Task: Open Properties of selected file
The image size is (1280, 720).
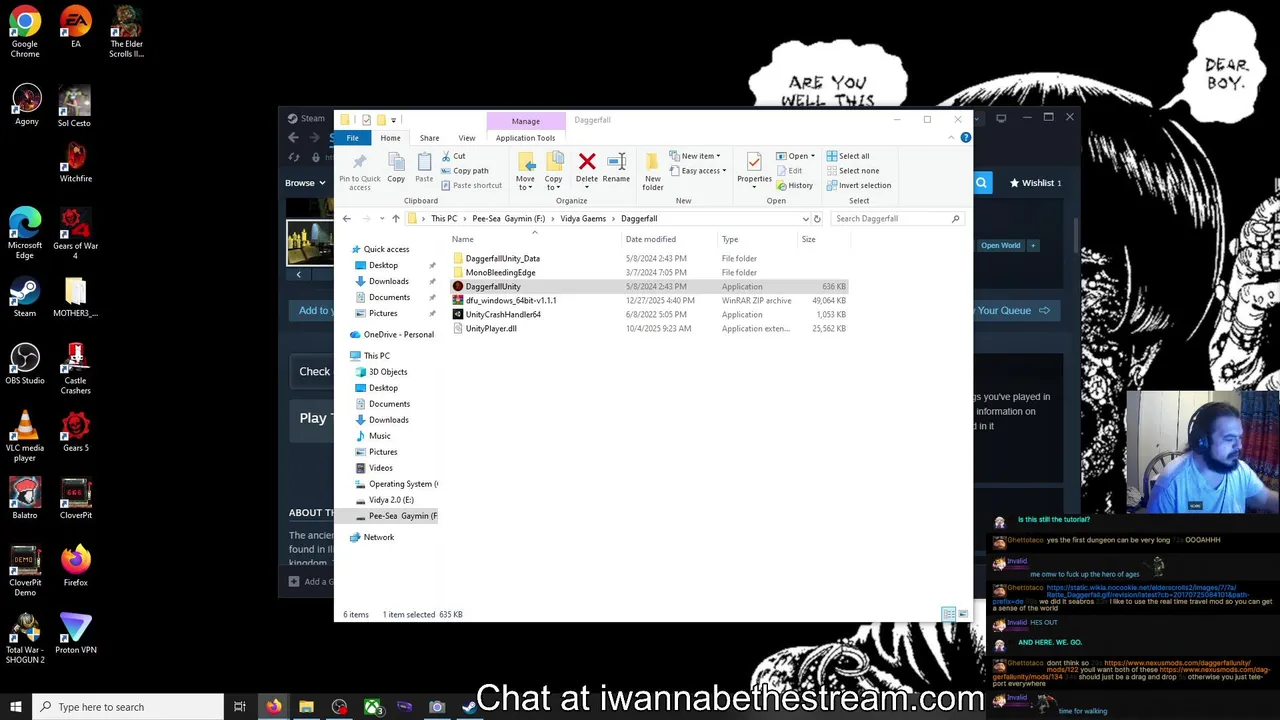Action: point(754,168)
